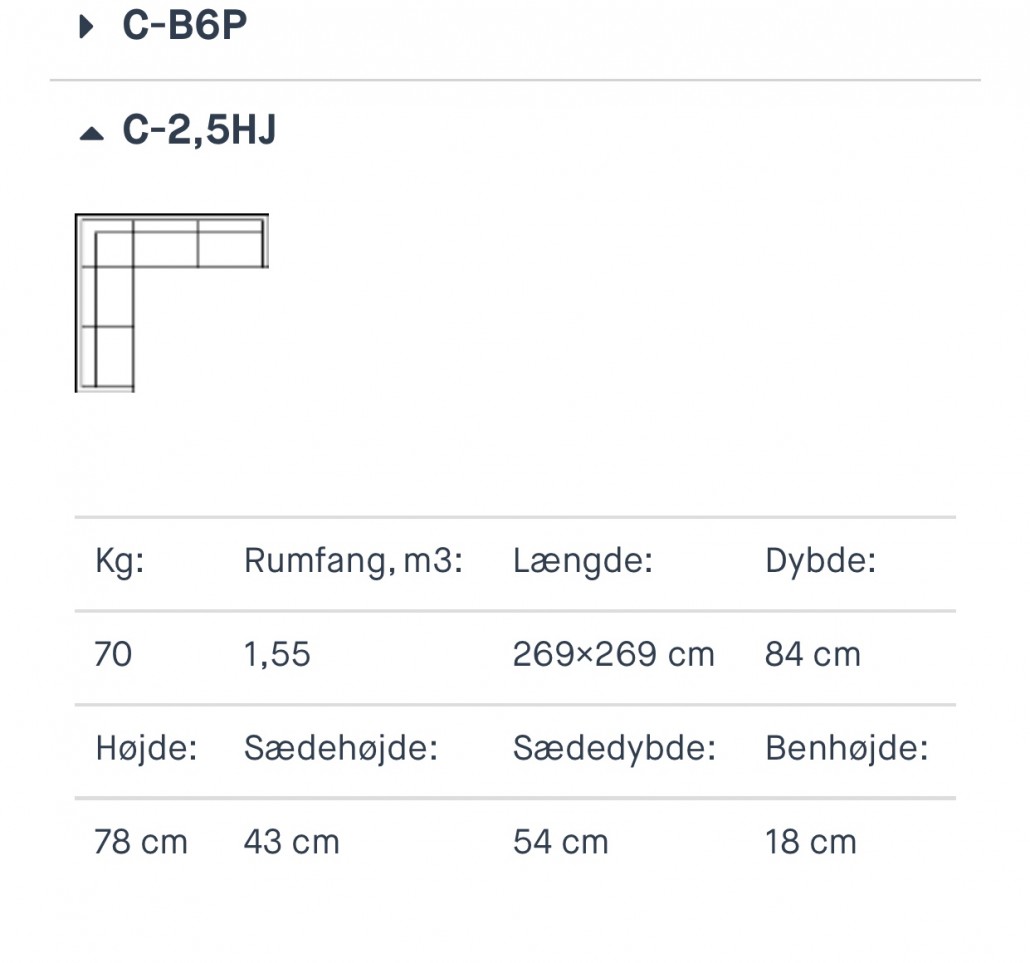The width and height of the screenshot is (1030, 963).
Task: Select the 43 cm seat height value
Action: click(291, 842)
